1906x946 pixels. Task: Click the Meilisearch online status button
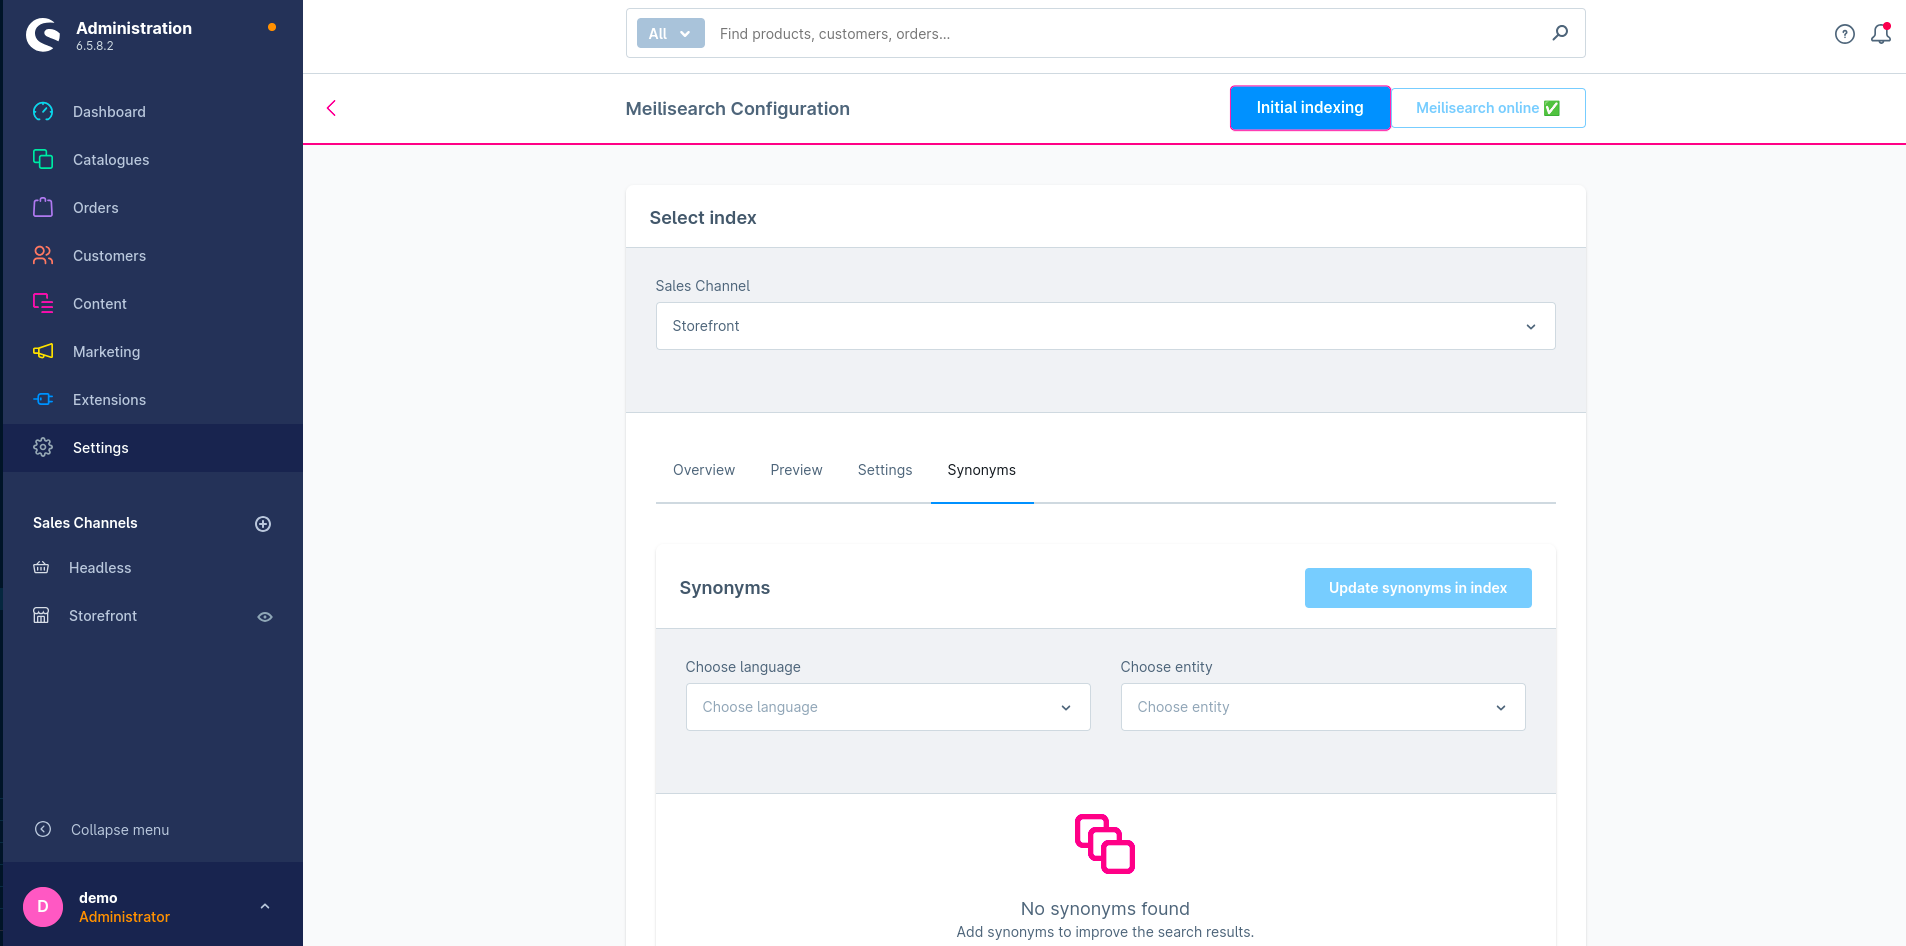click(x=1488, y=108)
